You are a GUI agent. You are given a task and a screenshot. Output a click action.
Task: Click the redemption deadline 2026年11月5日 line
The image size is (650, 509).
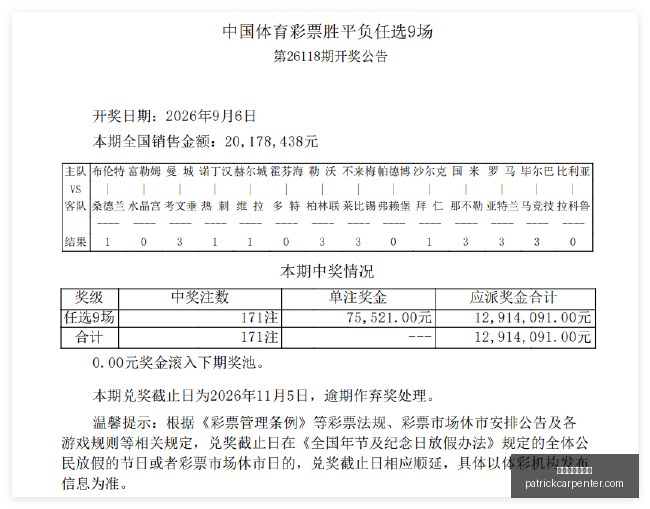tap(264, 396)
